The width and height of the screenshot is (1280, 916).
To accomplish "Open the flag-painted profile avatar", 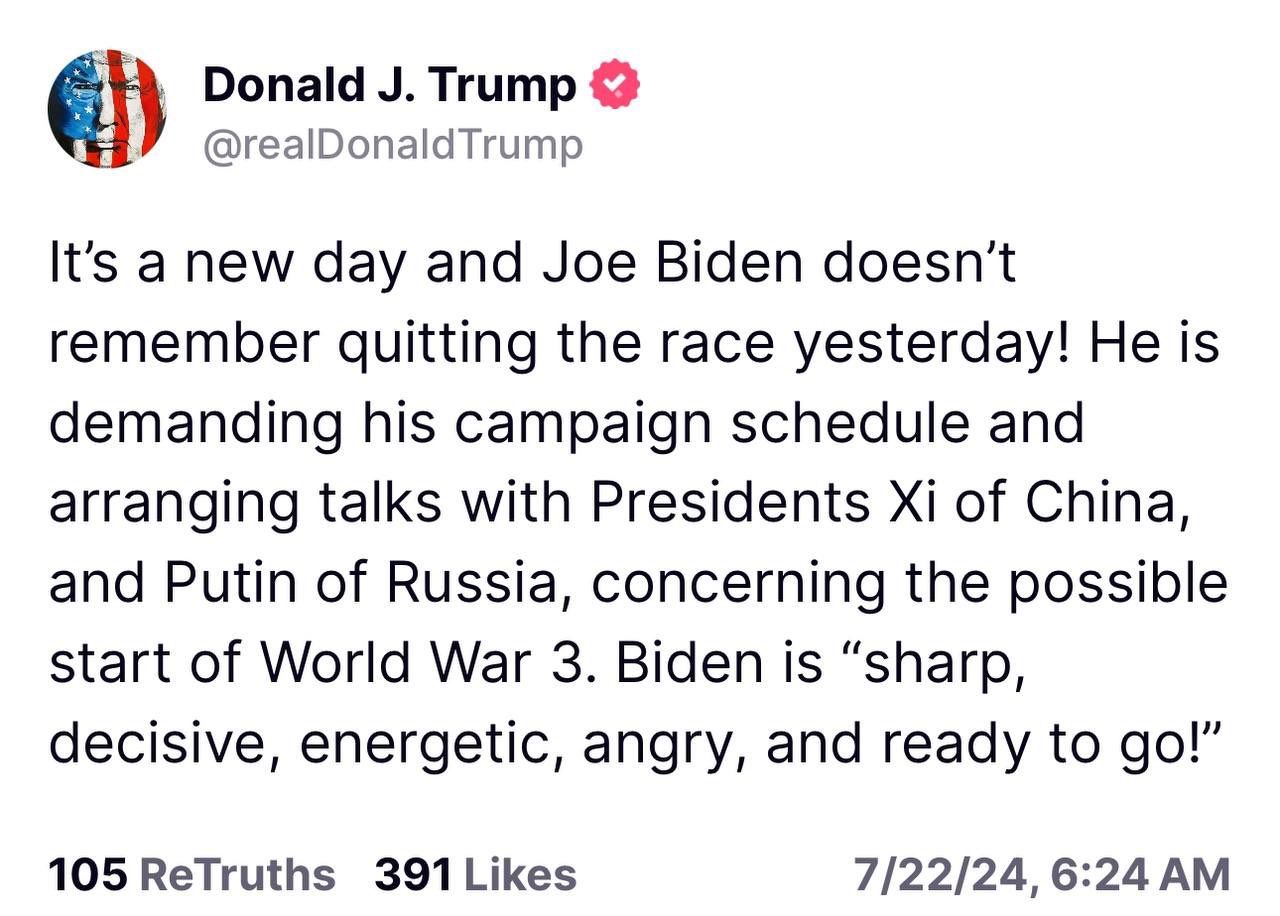I will (107, 108).
